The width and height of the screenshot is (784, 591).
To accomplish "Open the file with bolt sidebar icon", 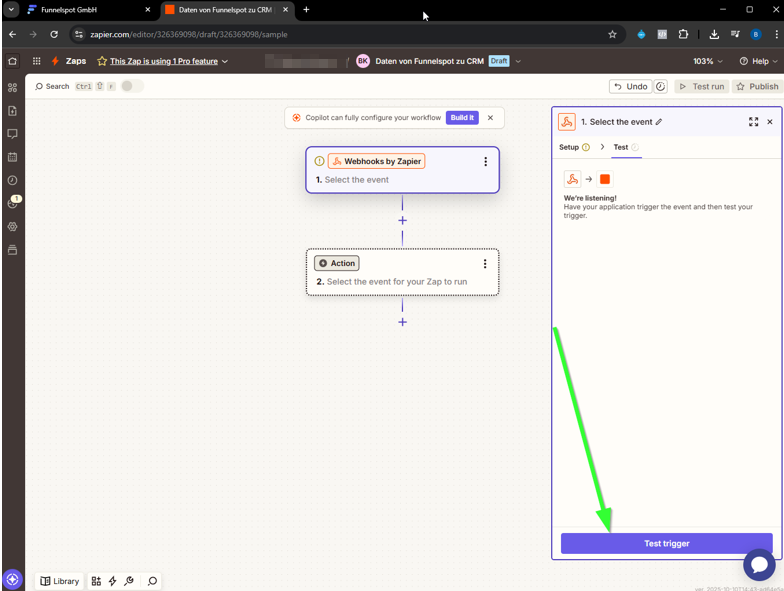I will tap(12, 110).
